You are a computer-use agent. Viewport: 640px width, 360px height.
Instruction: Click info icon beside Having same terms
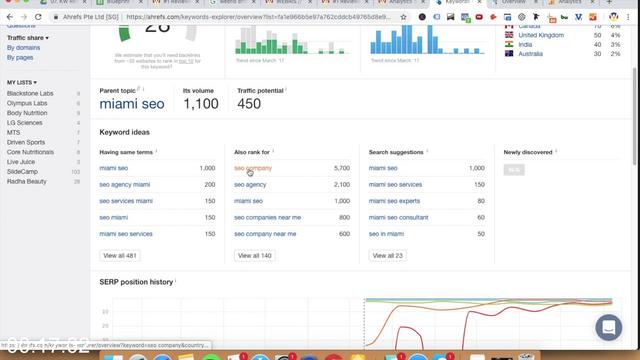156,151
